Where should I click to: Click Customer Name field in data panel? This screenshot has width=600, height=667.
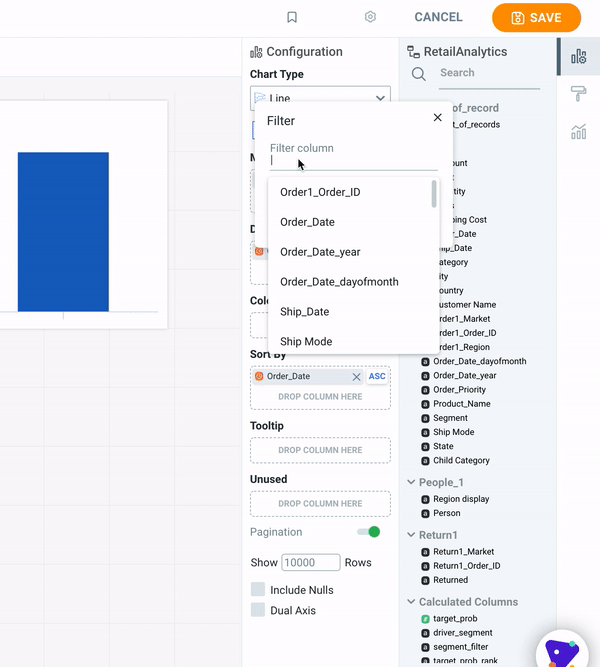467,305
